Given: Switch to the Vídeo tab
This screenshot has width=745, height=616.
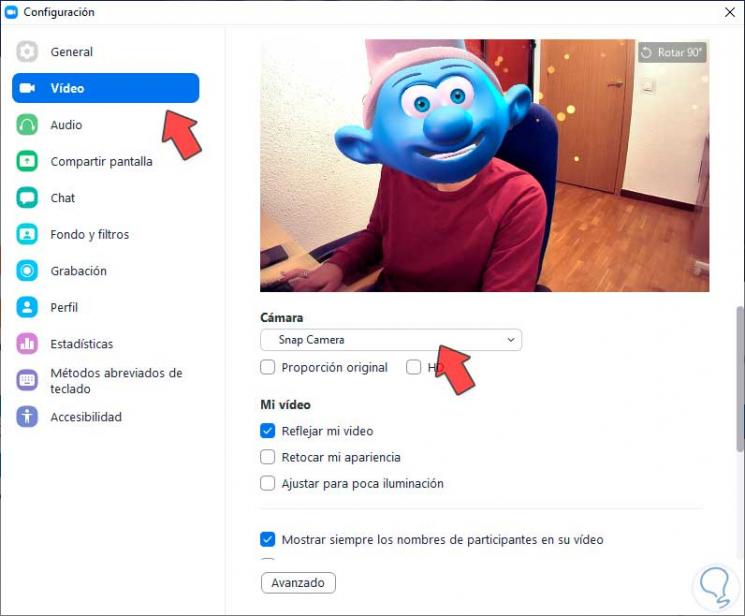Looking at the screenshot, I should 105,88.
